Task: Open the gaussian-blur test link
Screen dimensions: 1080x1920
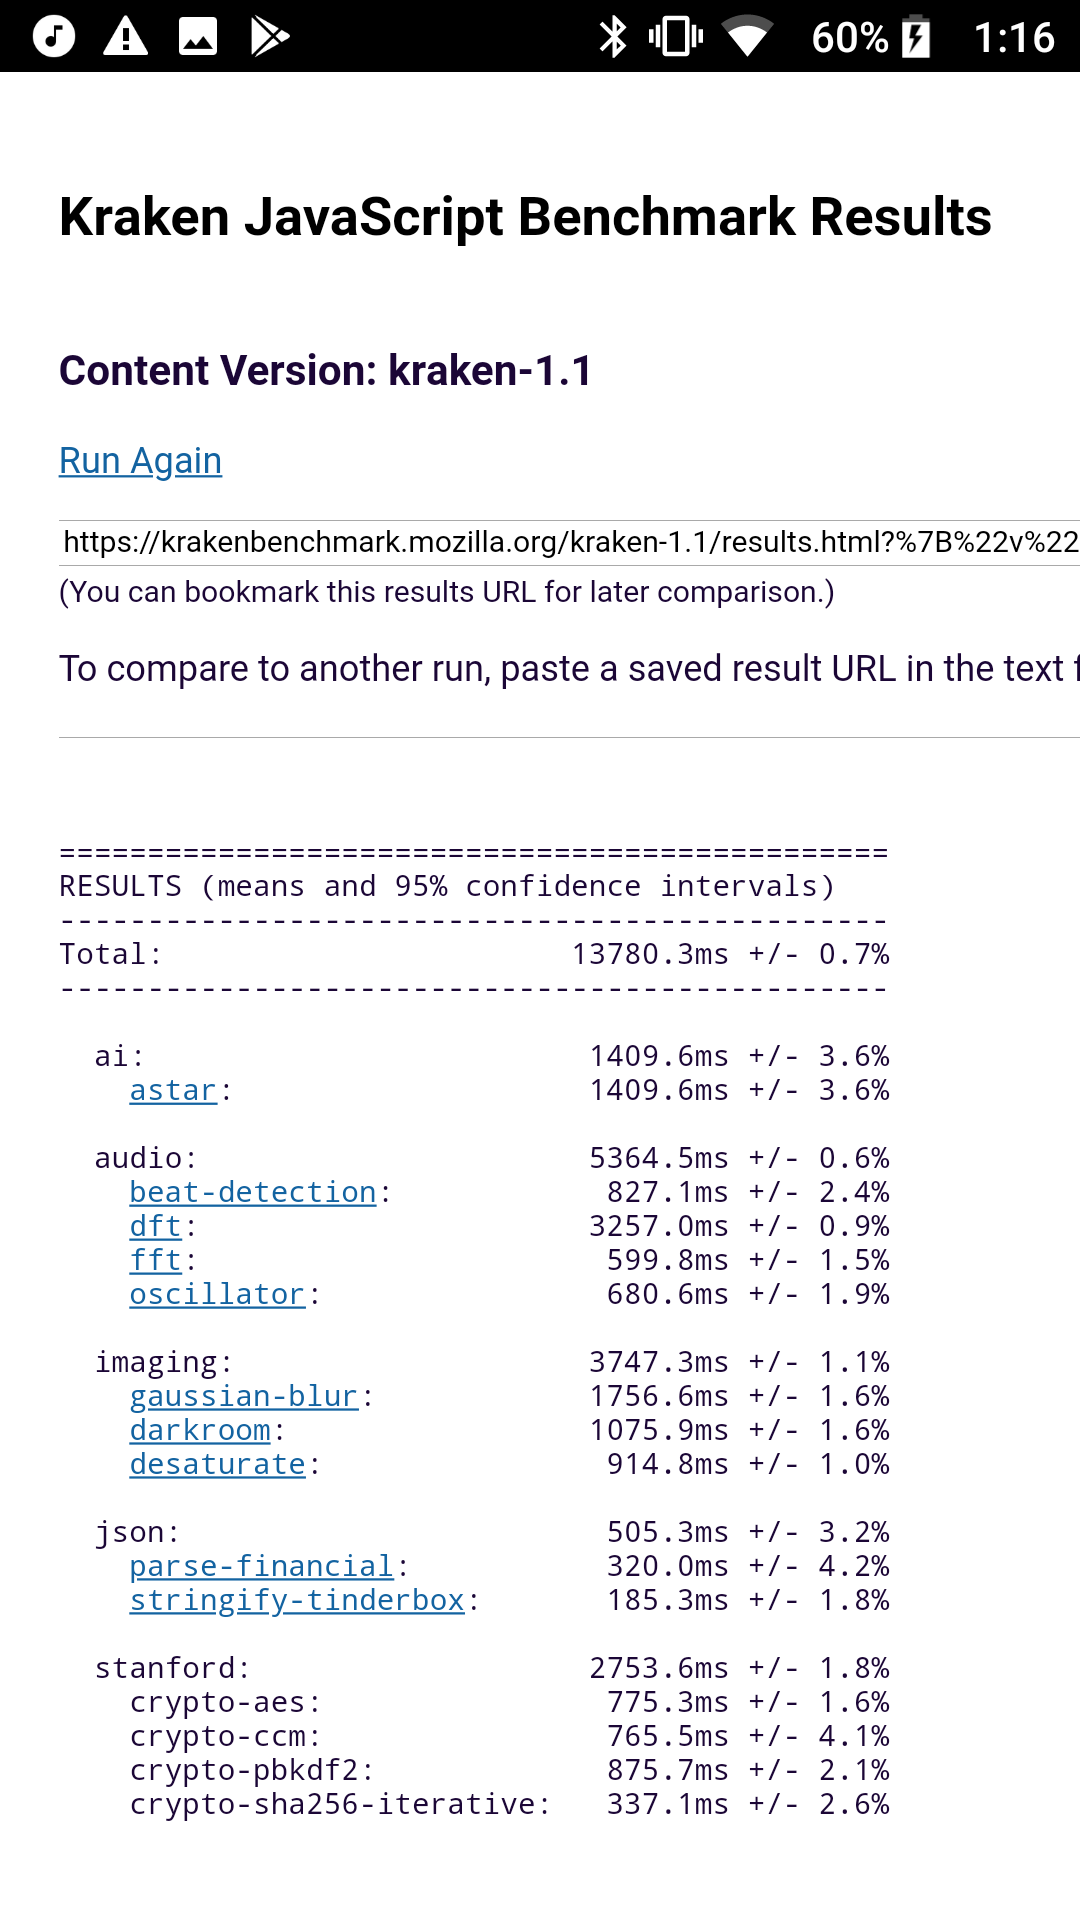Action: coord(244,1396)
